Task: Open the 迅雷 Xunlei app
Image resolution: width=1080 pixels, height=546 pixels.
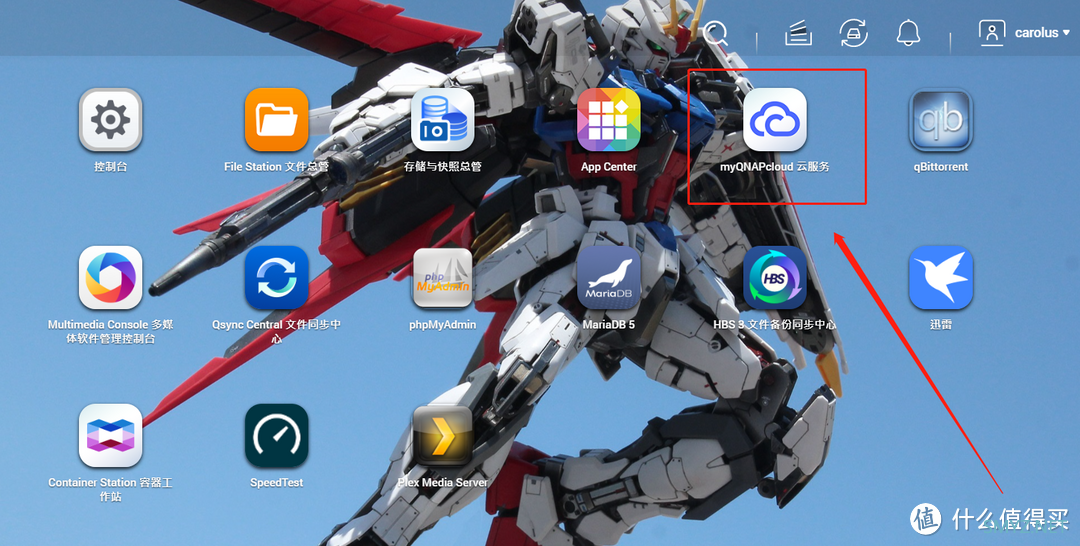Action: [x=940, y=277]
